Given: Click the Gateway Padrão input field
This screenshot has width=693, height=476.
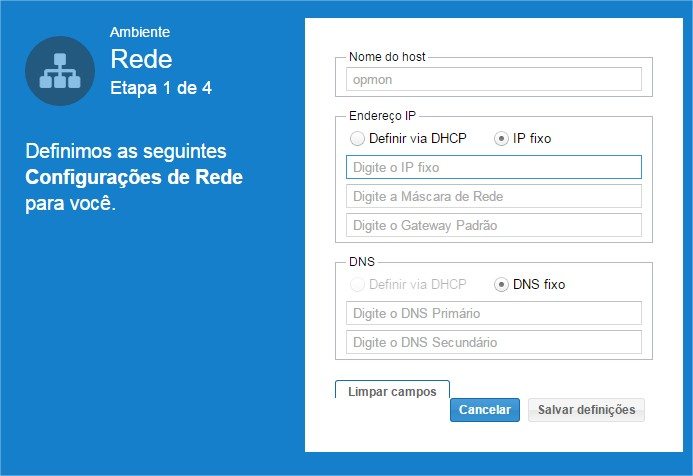Looking at the screenshot, I should point(493,225).
